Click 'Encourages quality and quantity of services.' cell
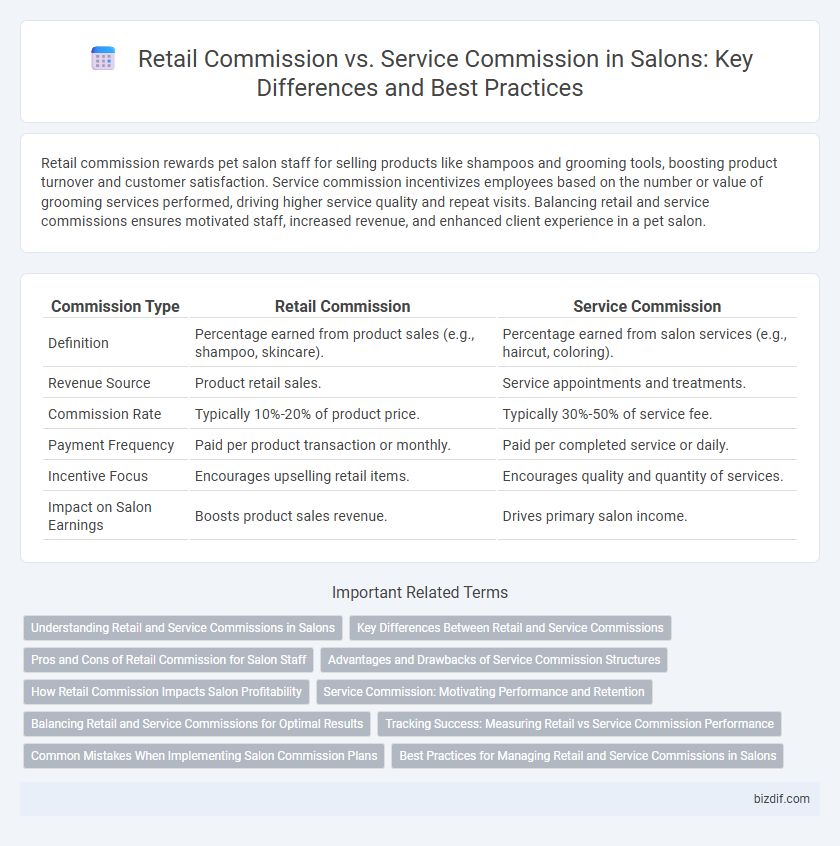Image resolution: width=840 pixels, height=846 pixels. point(647,476)
